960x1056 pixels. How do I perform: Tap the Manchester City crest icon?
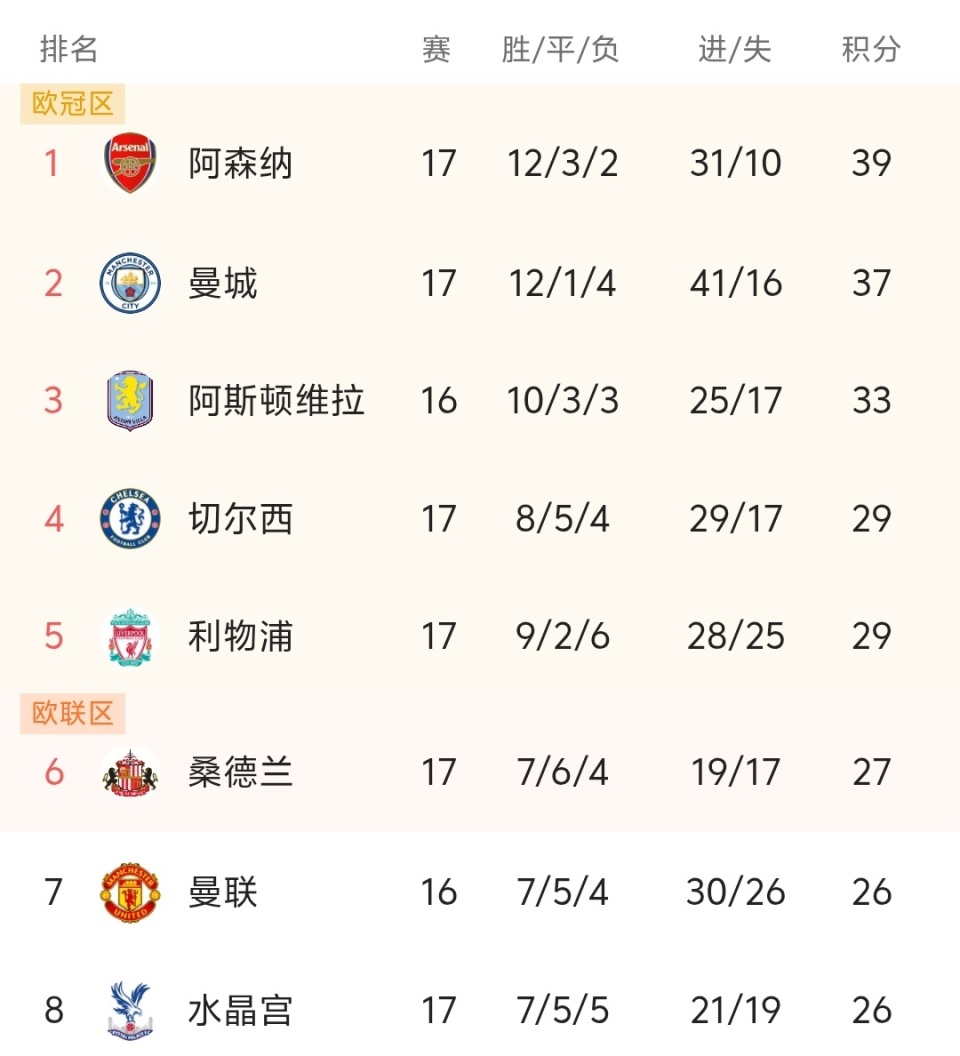tap(130, 283)
